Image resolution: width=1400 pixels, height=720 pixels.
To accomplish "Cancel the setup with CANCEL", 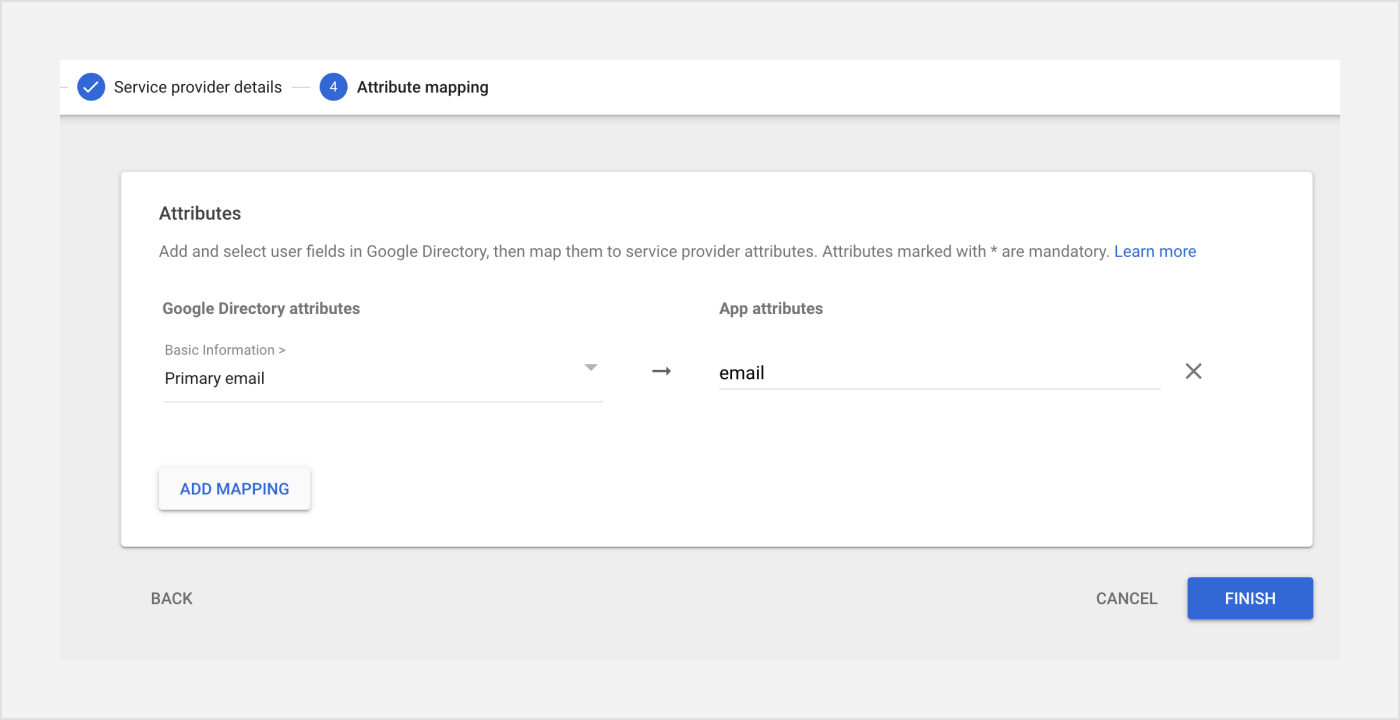I will (x=1126, y=598).
